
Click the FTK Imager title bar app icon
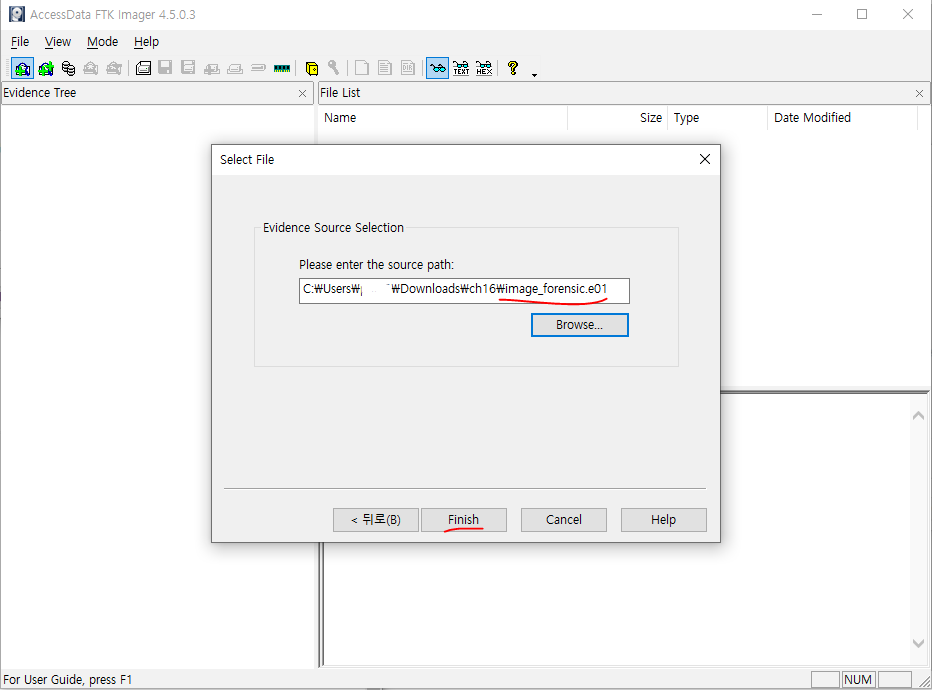pos(17,14)
